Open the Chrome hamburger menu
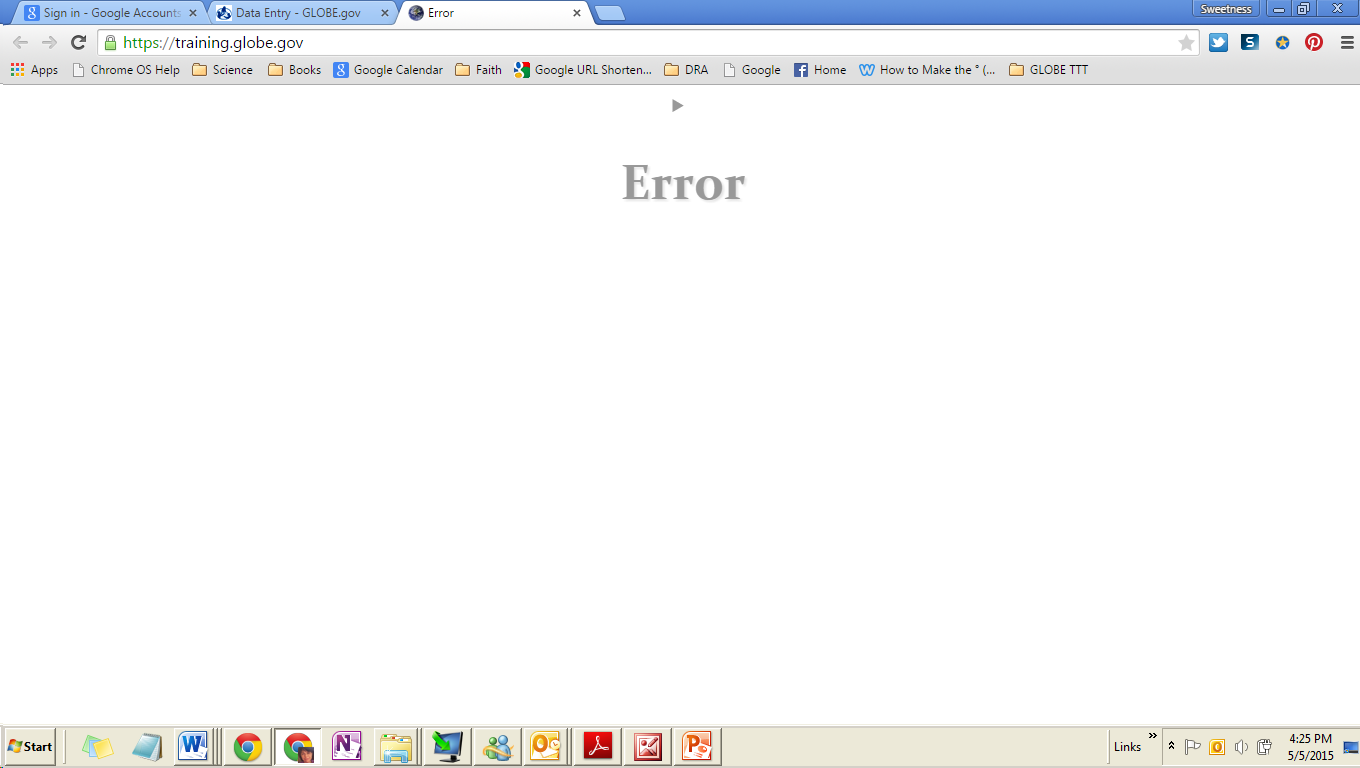 1346,42
